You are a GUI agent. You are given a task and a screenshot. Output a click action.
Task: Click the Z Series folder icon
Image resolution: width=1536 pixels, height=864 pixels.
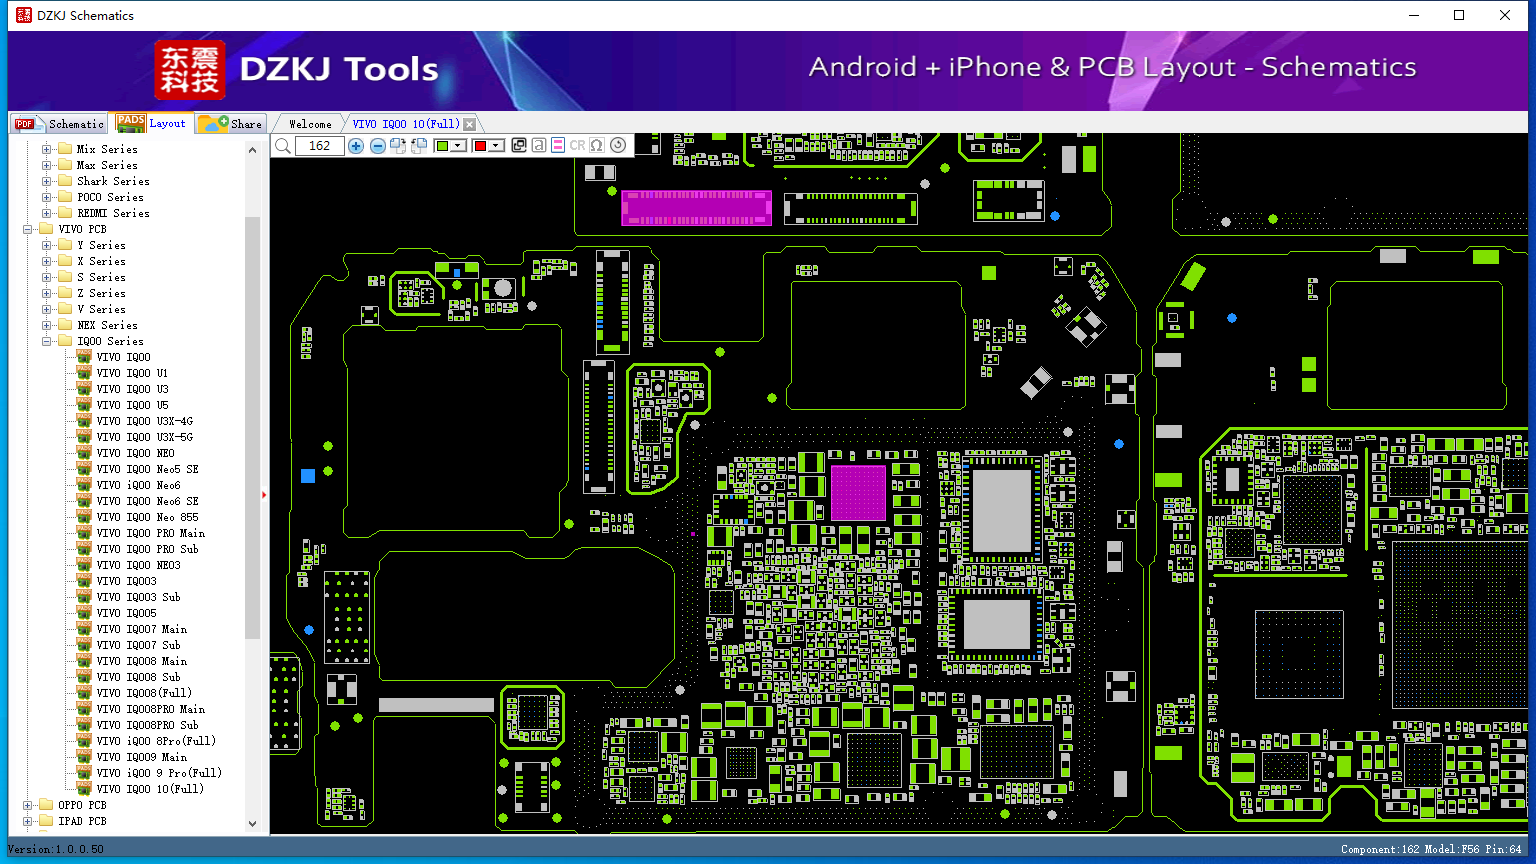[65, 293]
